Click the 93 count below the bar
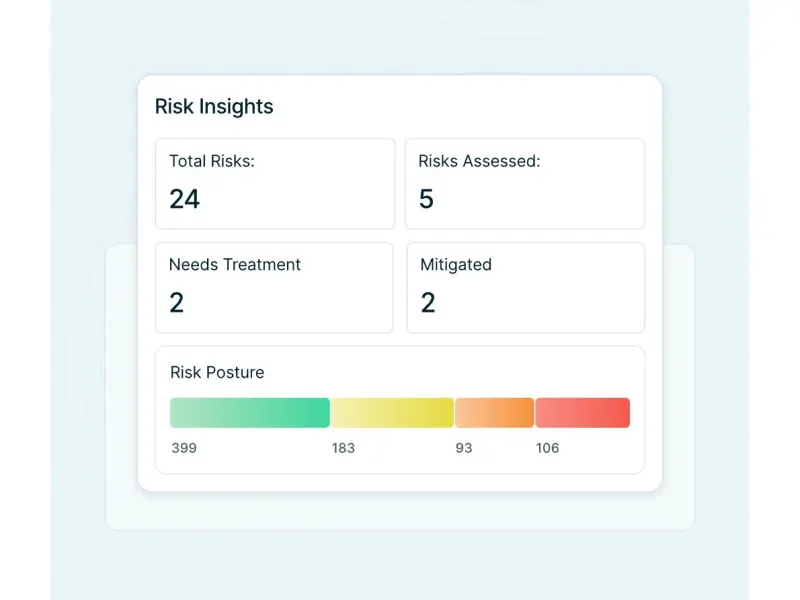The image size is (800, 600). pyautogui.click(x=464, y=448)
